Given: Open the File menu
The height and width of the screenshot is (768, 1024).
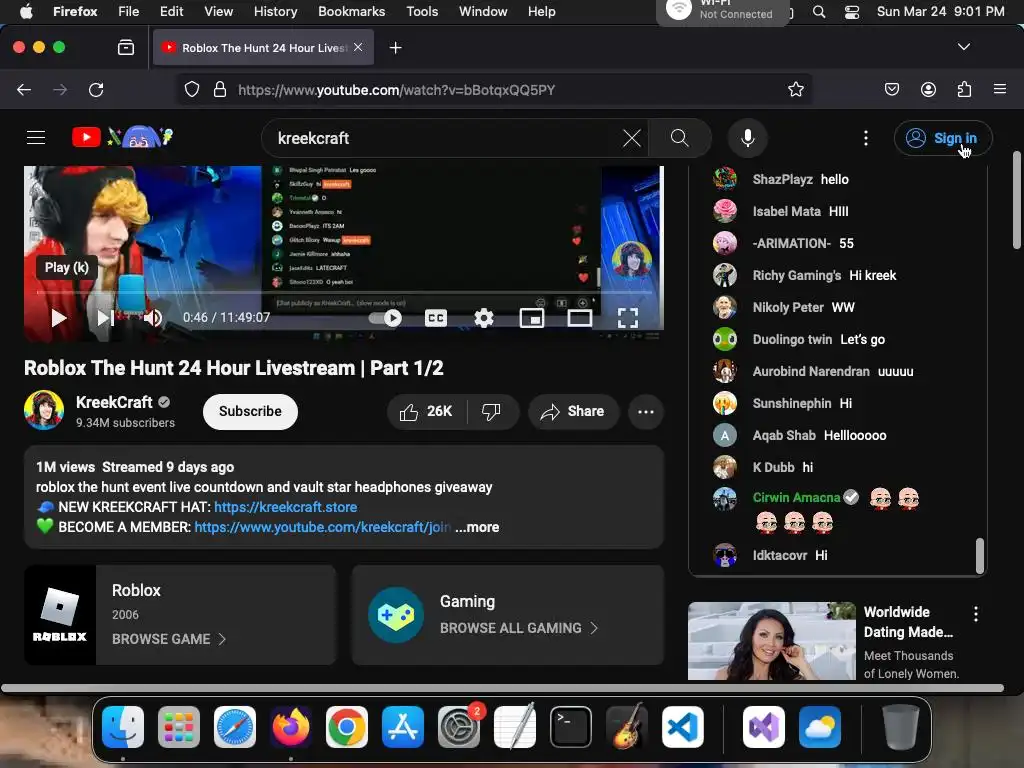Looking at the screenshot, I should tap(128, 11).
